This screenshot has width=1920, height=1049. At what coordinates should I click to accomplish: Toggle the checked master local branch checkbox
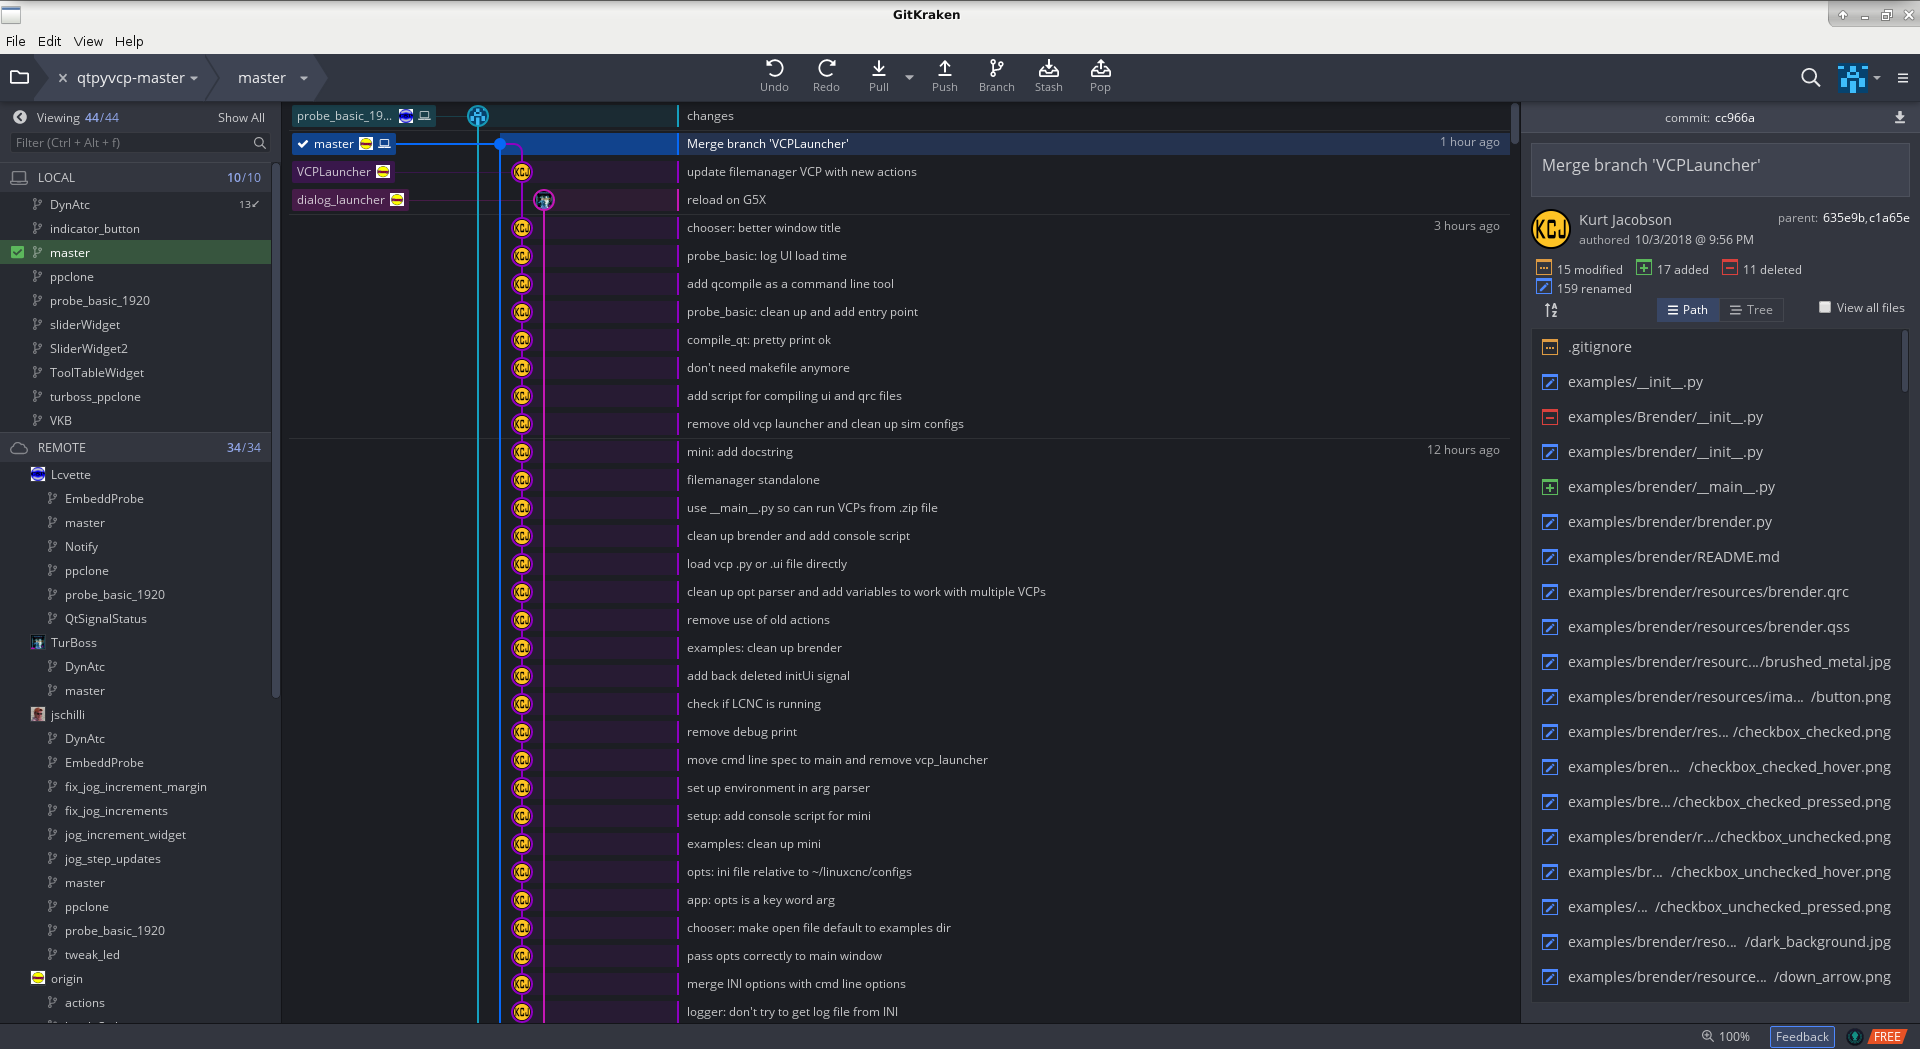click(x=17, y=252)
